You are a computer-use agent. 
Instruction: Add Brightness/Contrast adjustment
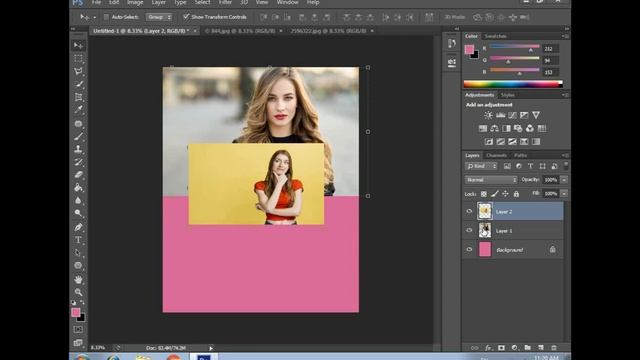[x=488, y=116]
